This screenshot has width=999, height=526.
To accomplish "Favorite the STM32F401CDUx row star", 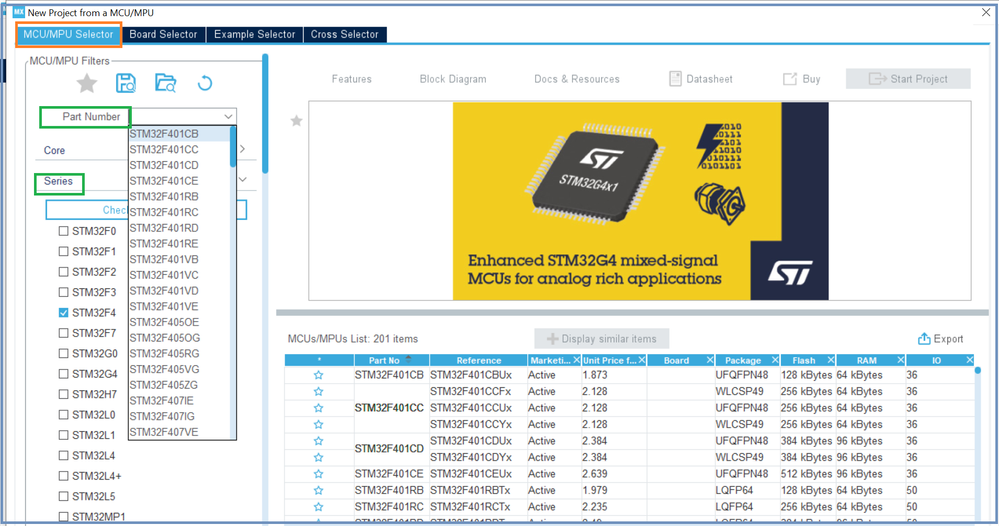I will point(319,441).
